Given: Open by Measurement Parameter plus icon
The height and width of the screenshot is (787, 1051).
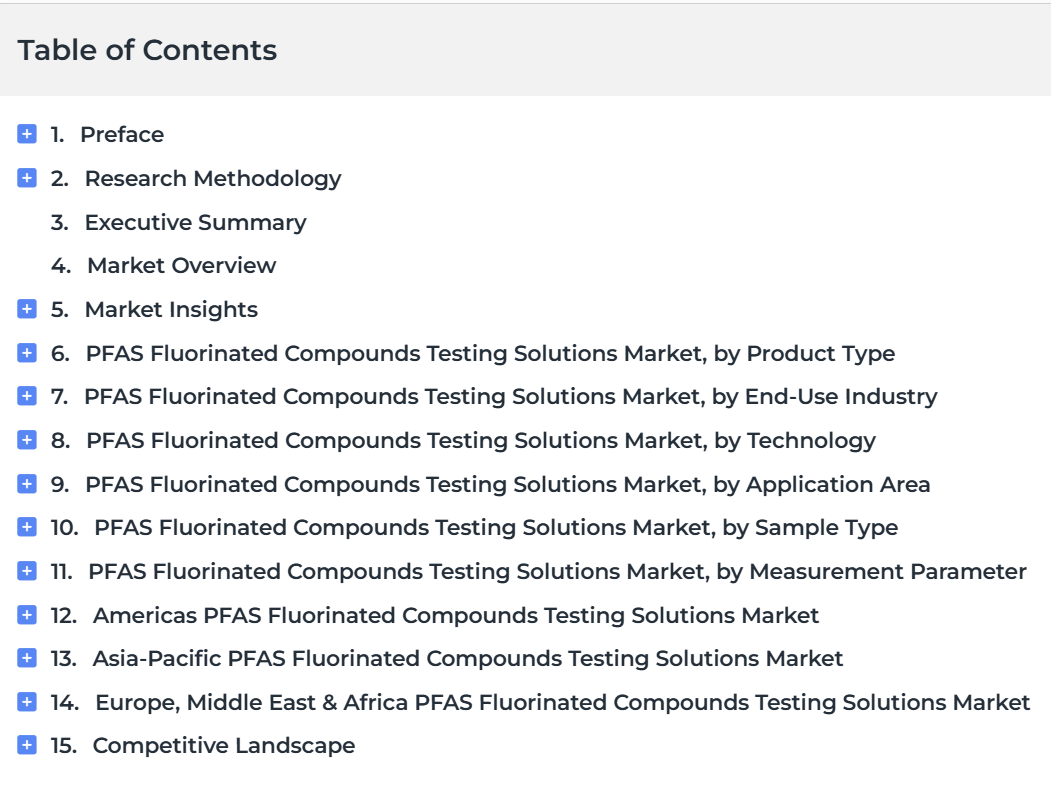Looking at the screenshot, I should pyautogui.click(x=27, y=571).
